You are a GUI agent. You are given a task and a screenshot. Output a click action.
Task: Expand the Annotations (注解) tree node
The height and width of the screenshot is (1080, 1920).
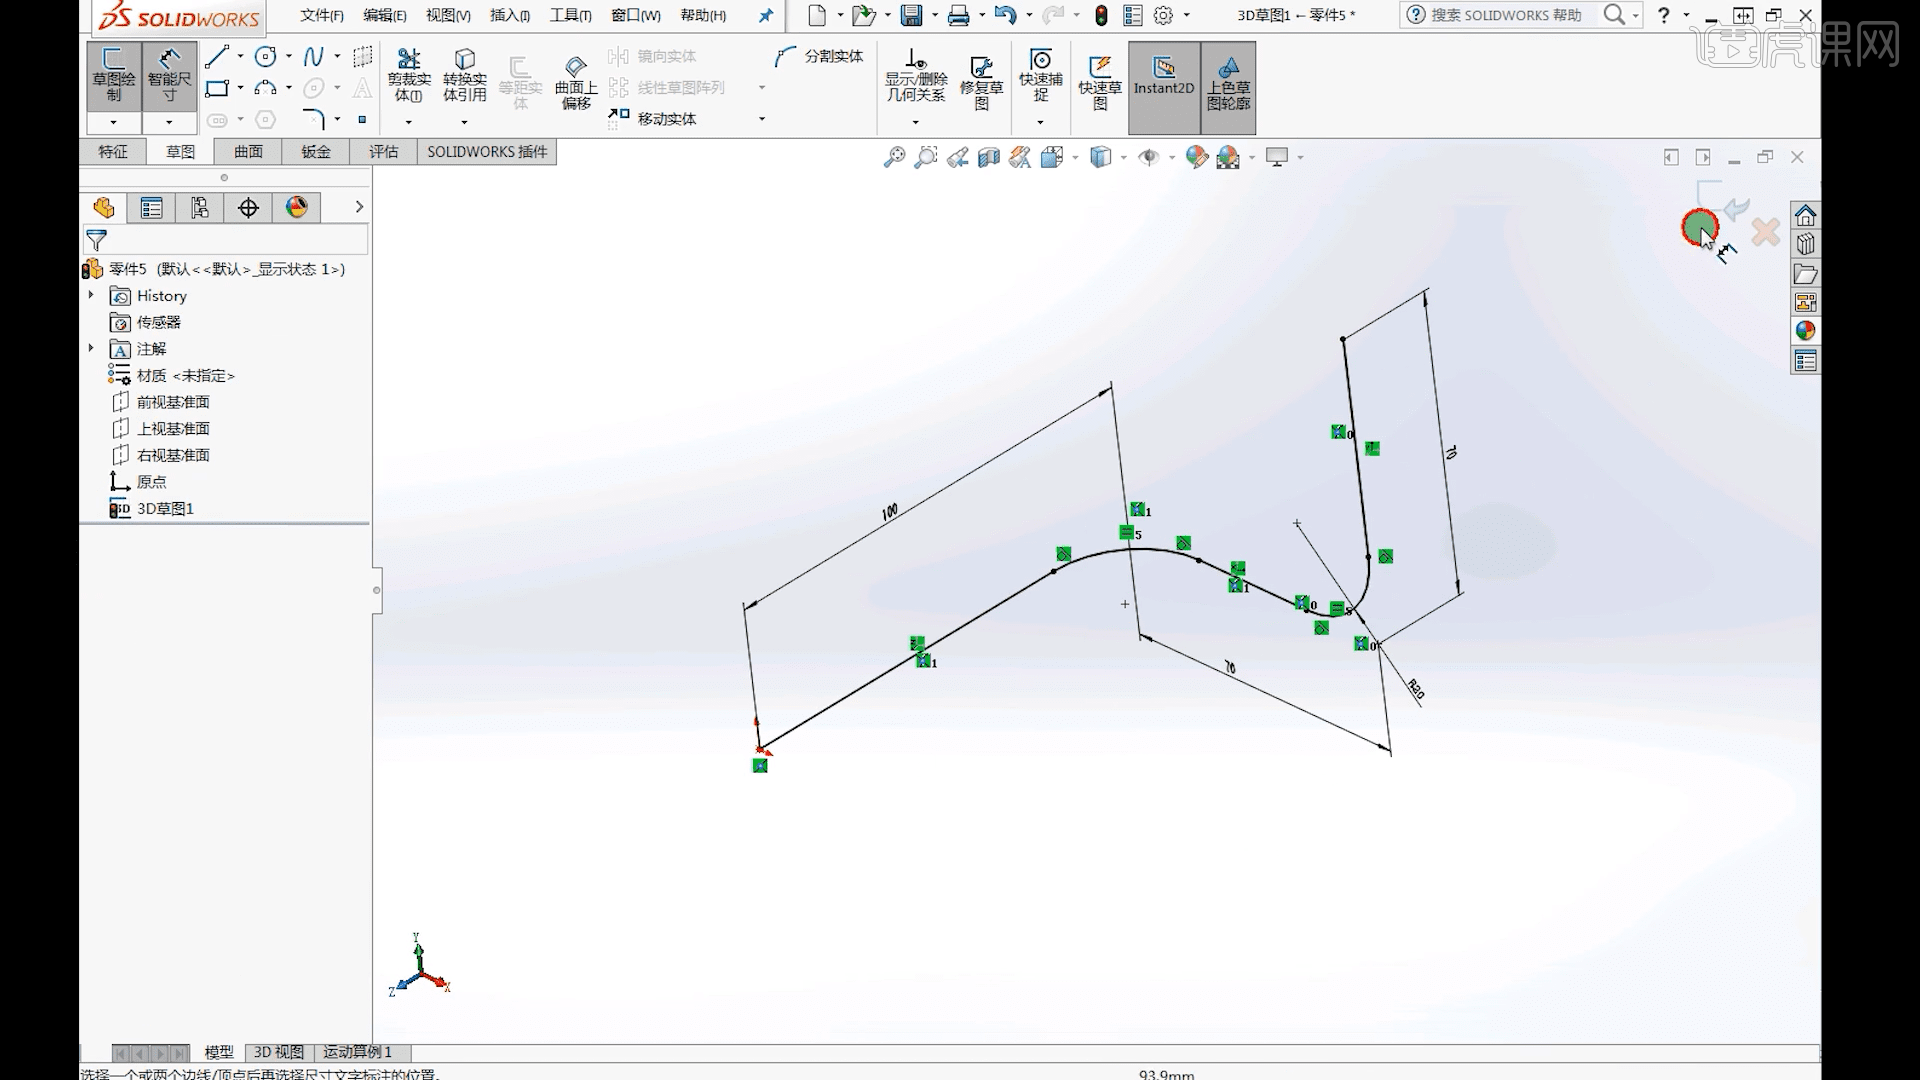pyautogui.click(x=91, y=348)
